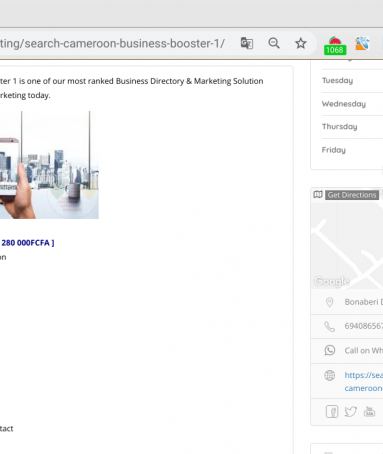
Task: Follow the https://sea... website link
Action: coord(364,382)
